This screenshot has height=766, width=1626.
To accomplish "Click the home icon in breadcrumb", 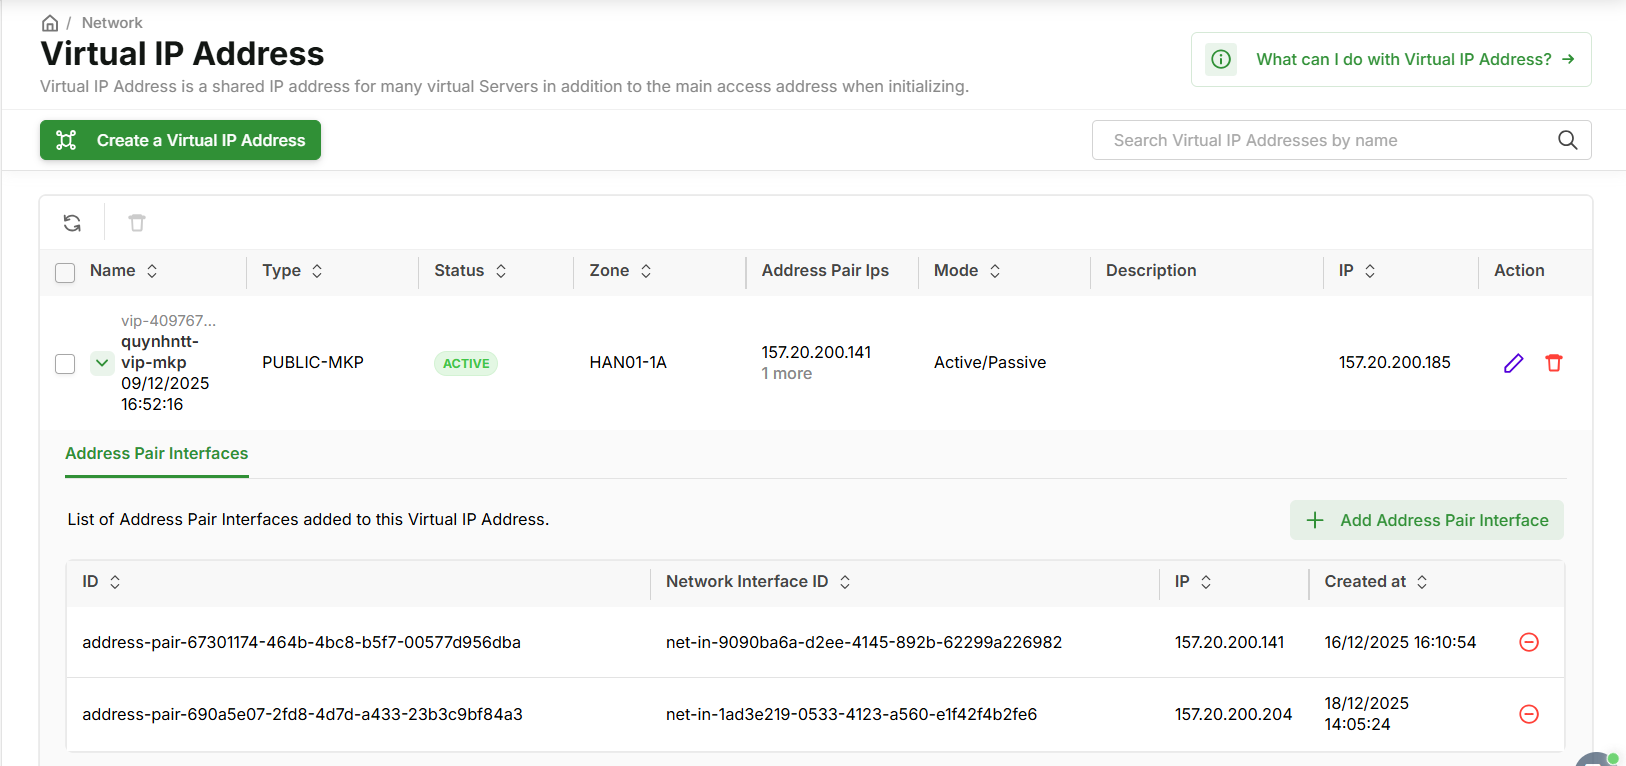I will (50, 23).
